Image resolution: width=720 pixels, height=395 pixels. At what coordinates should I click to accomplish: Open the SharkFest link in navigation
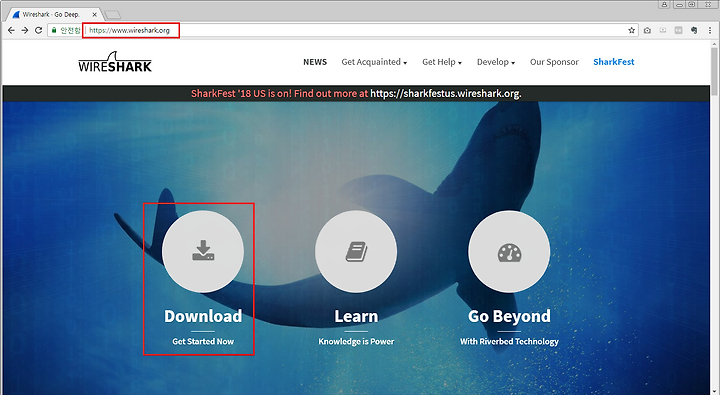(613, 62)
